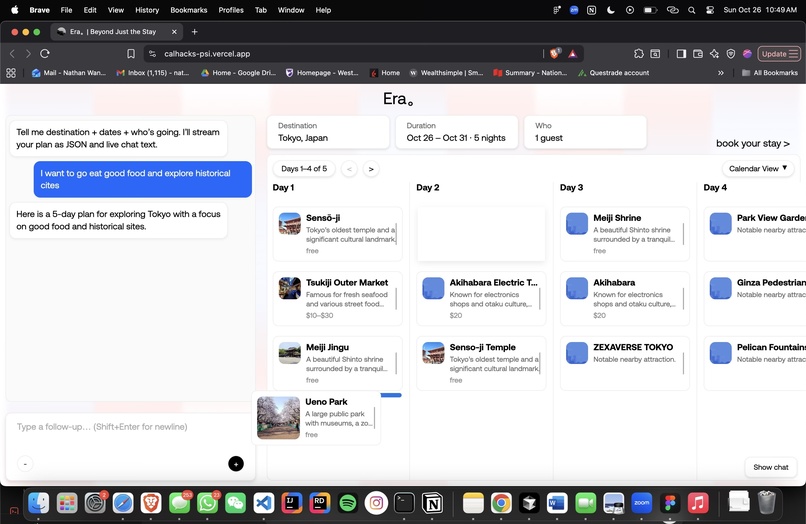
Task: Open the Brave Update menu button
Action: 779,53
